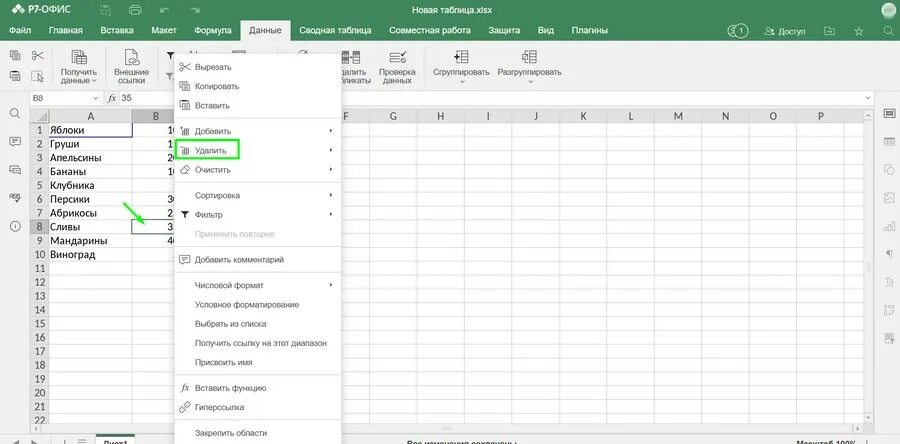The width and height of the screenshot is (900, 444).
Task: Open image settings in right sidebar
Action: (x=889, y=197)
